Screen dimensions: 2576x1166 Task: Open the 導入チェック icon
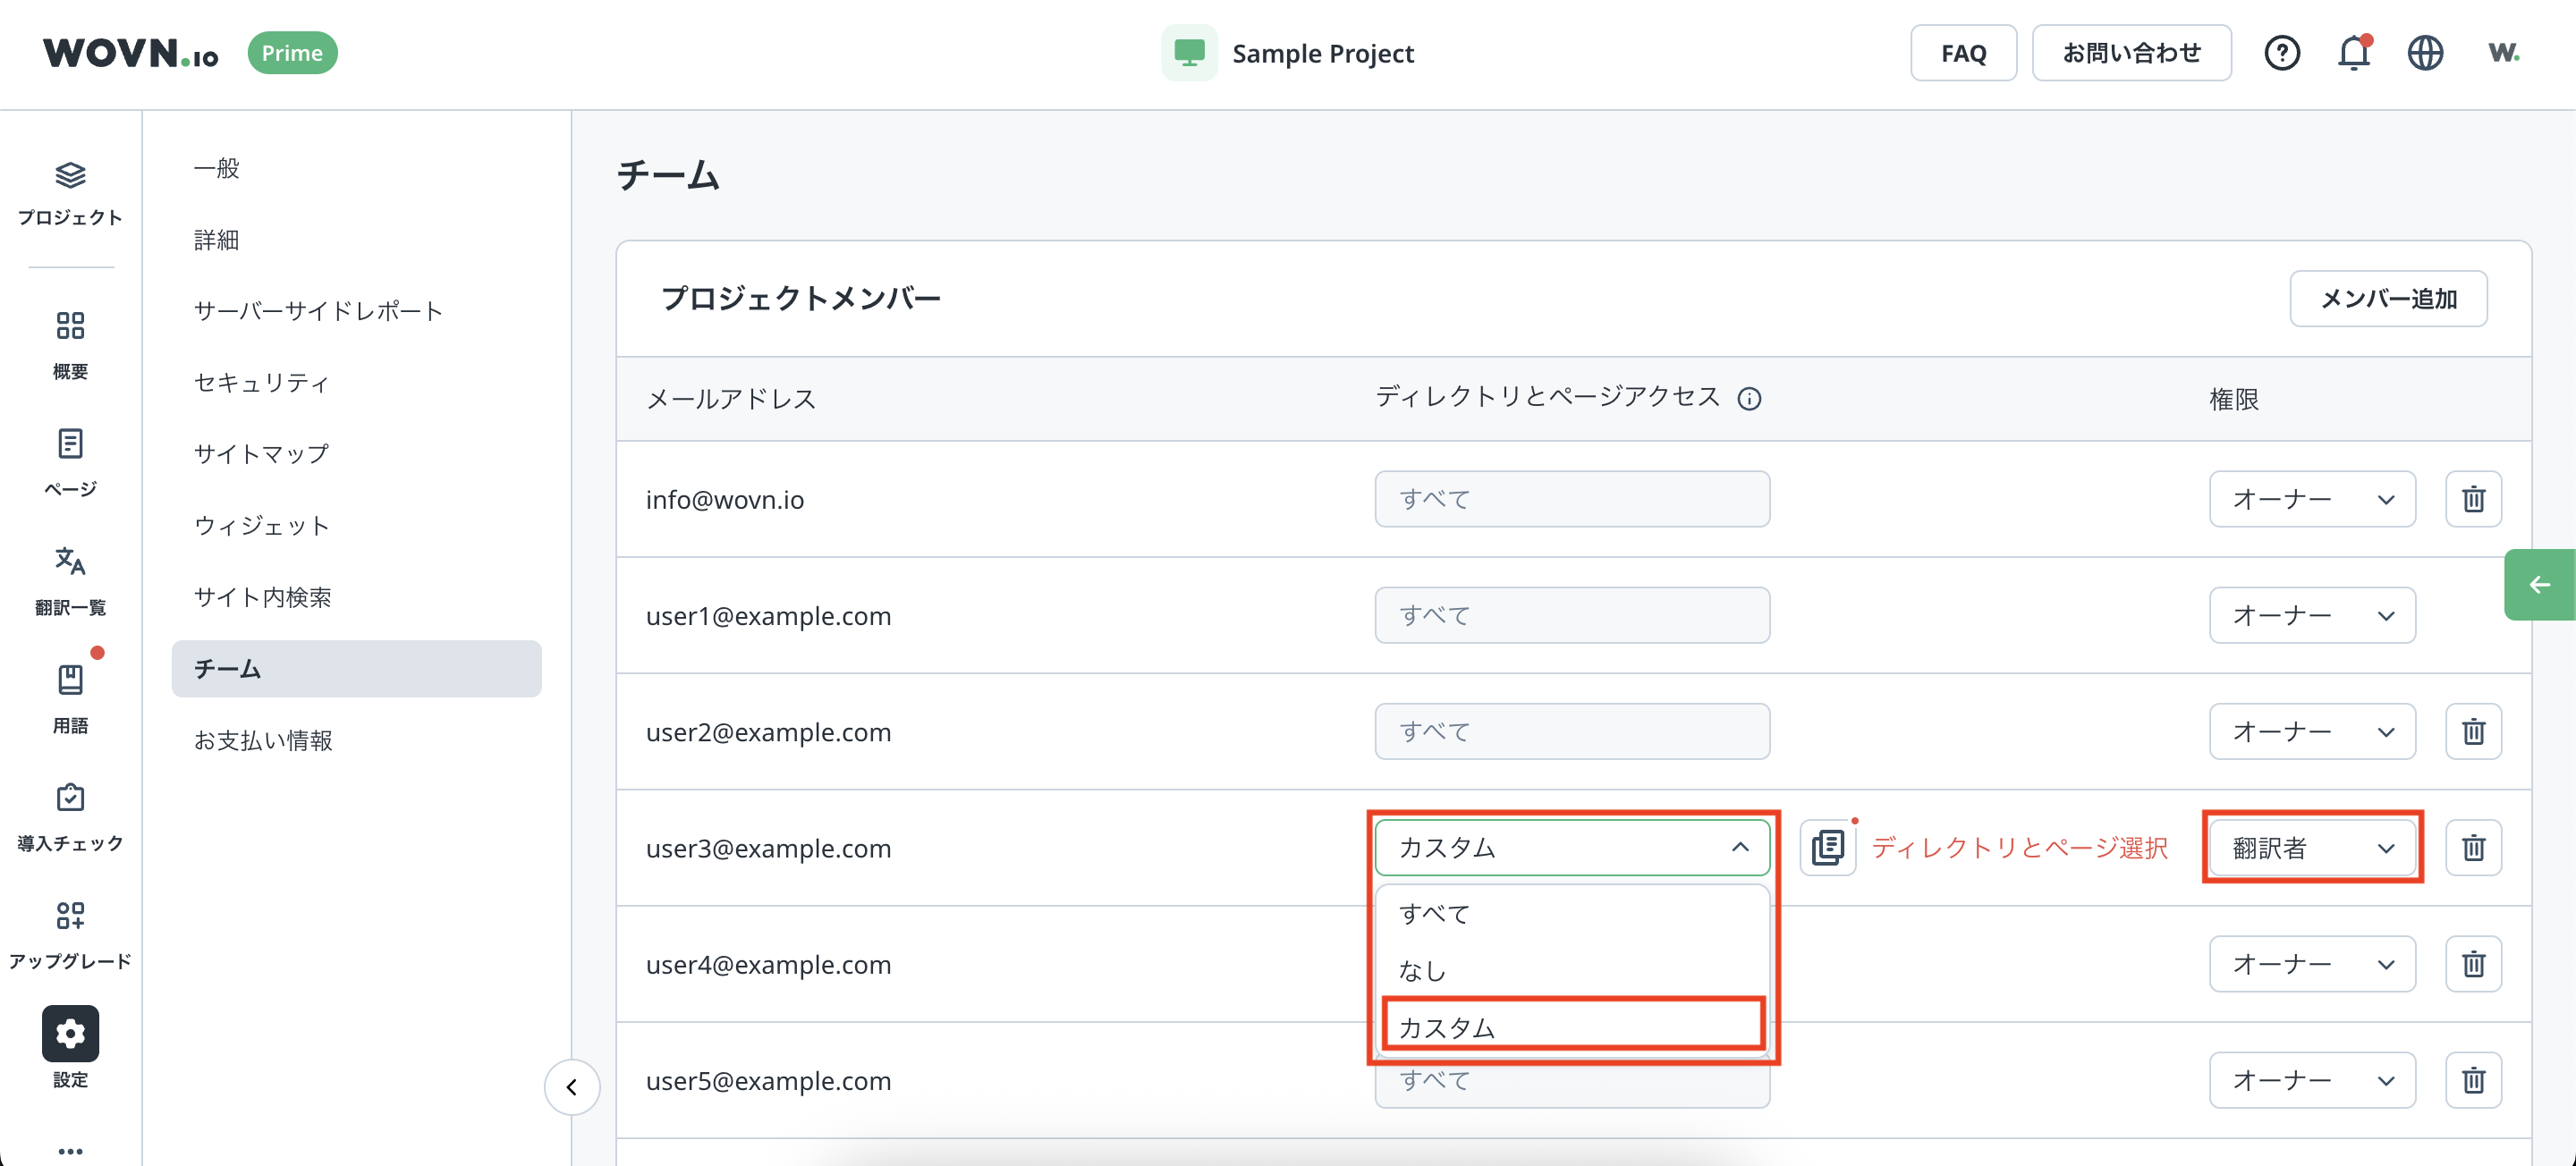tap(70, 798)
